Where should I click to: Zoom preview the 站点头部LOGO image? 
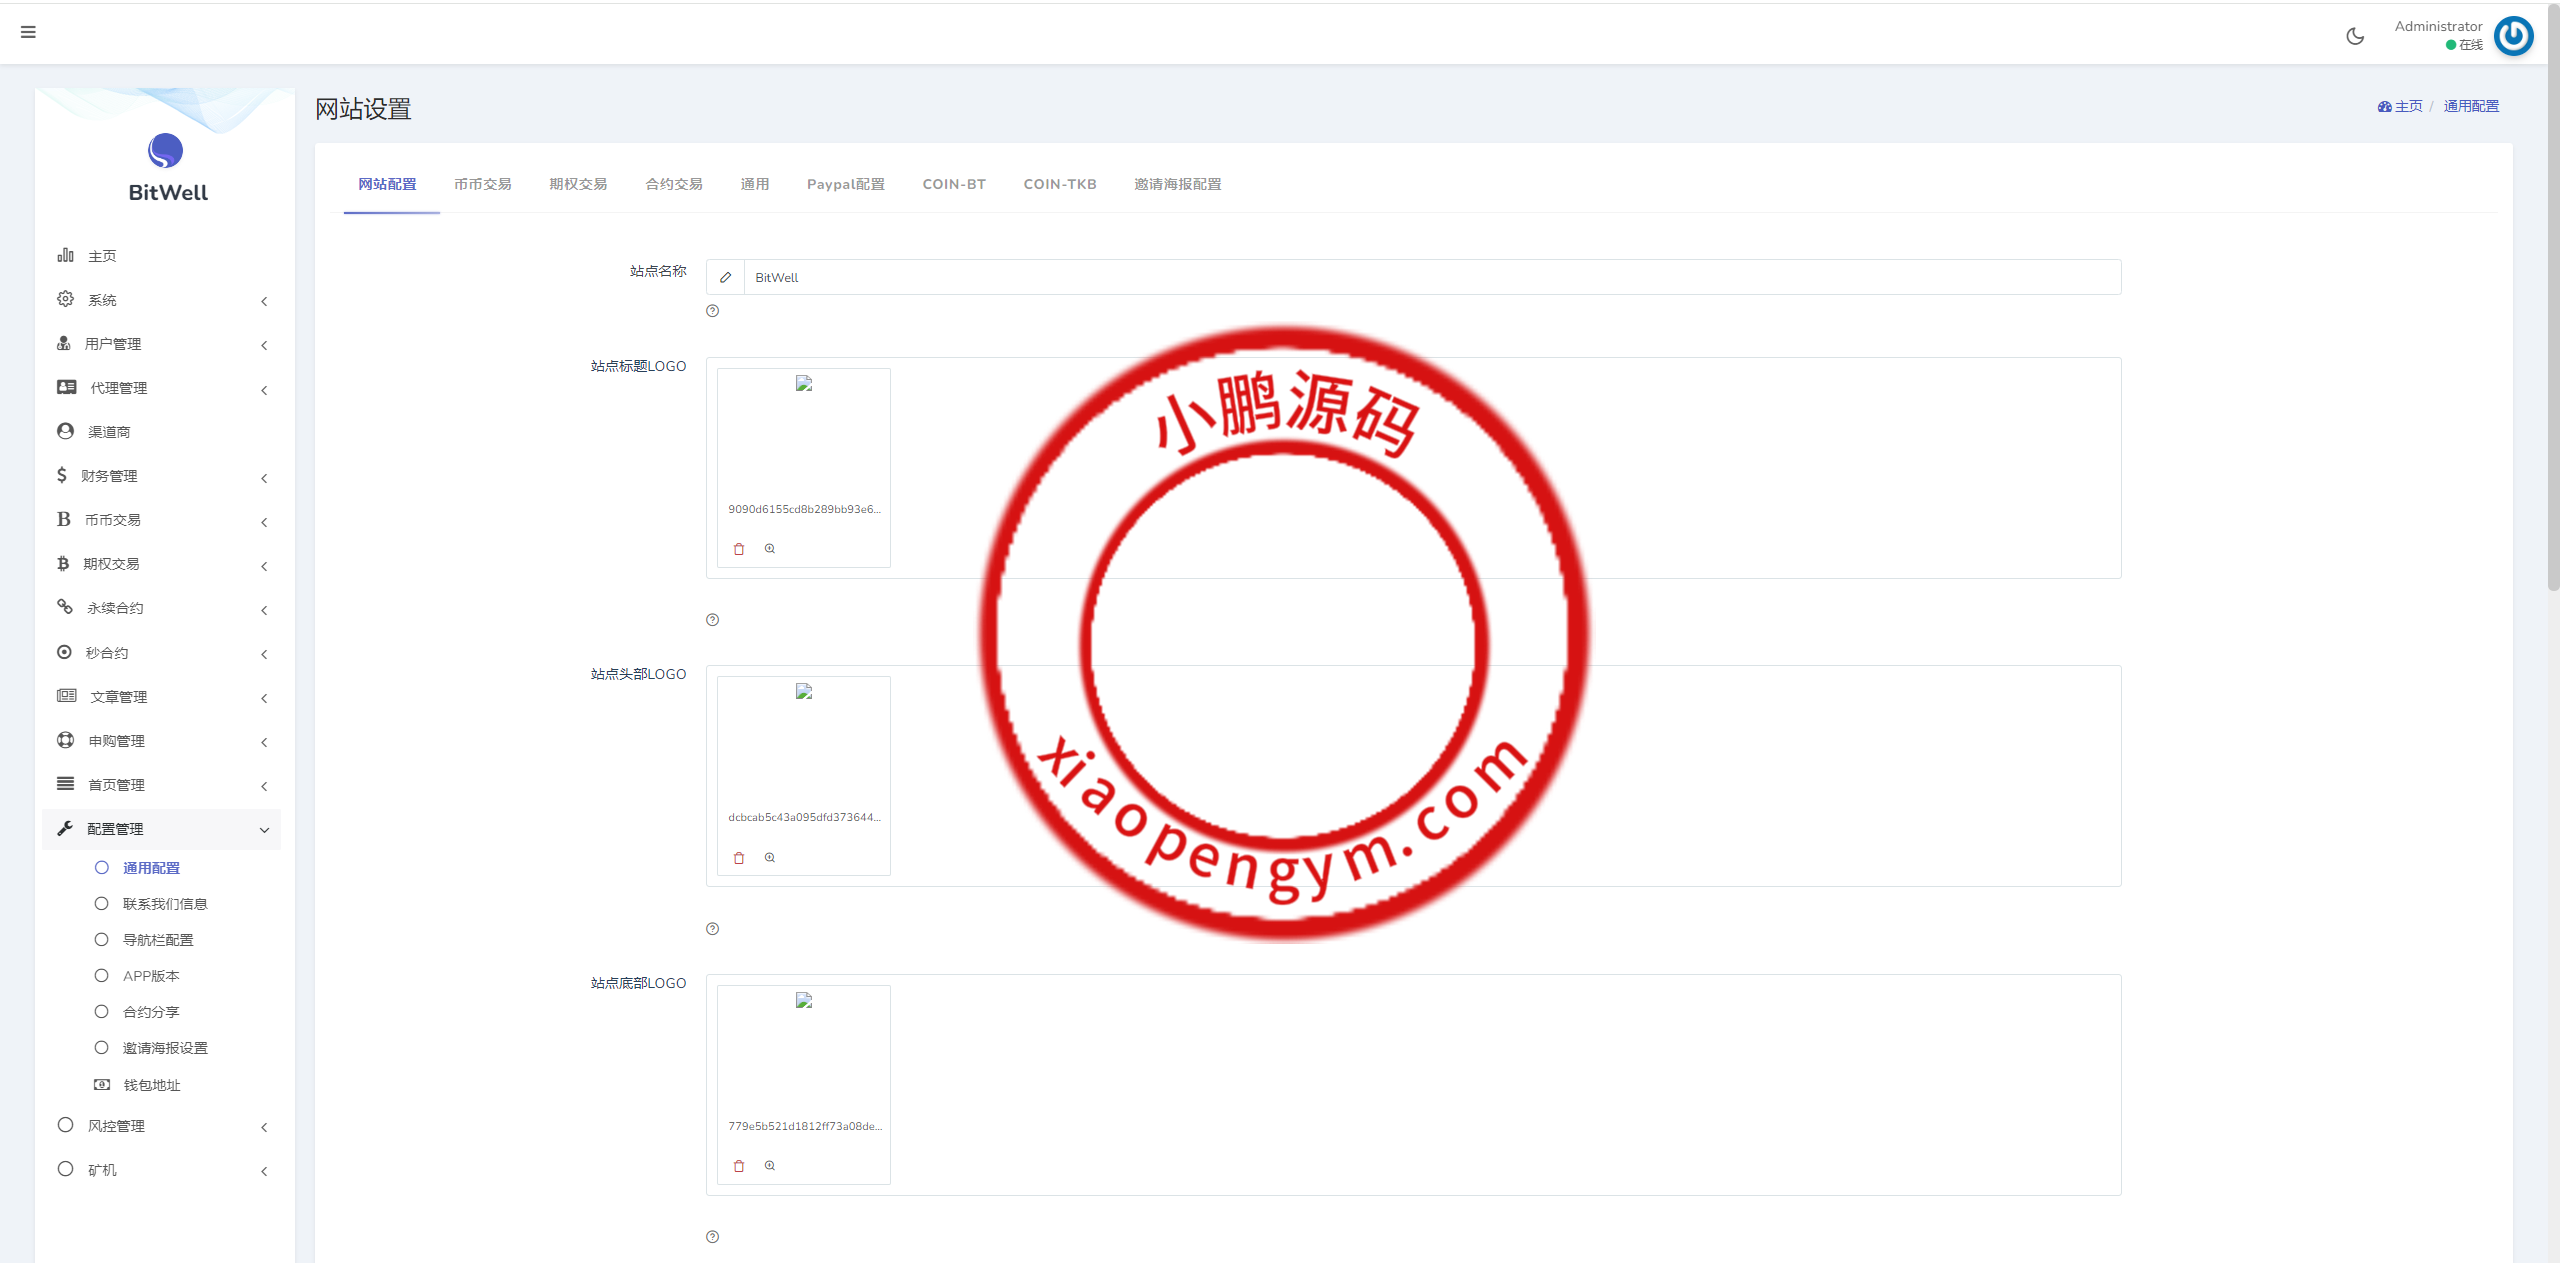pyautogui.click(x=770, y=858)
